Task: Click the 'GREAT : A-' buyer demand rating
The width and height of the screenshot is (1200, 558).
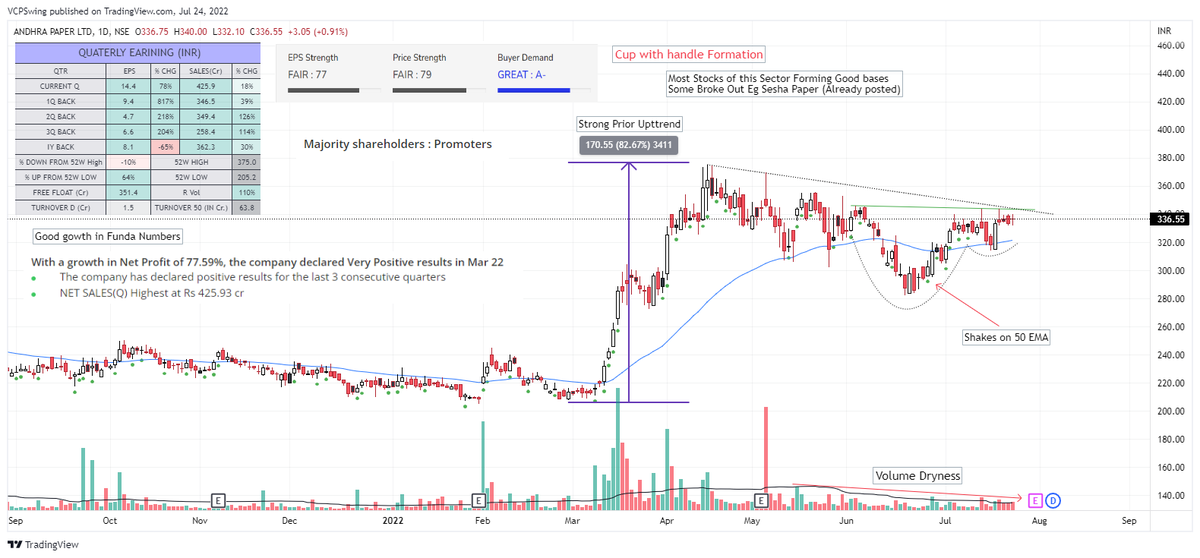Action: pos(522,74)
